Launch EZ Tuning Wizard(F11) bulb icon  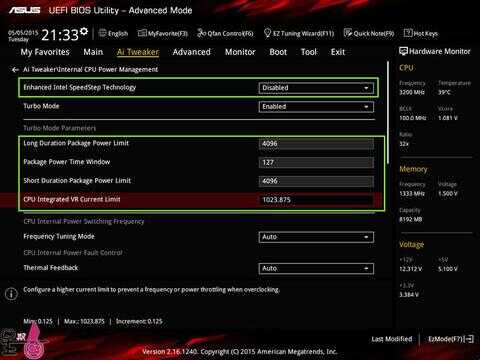[x=267, y=33]
